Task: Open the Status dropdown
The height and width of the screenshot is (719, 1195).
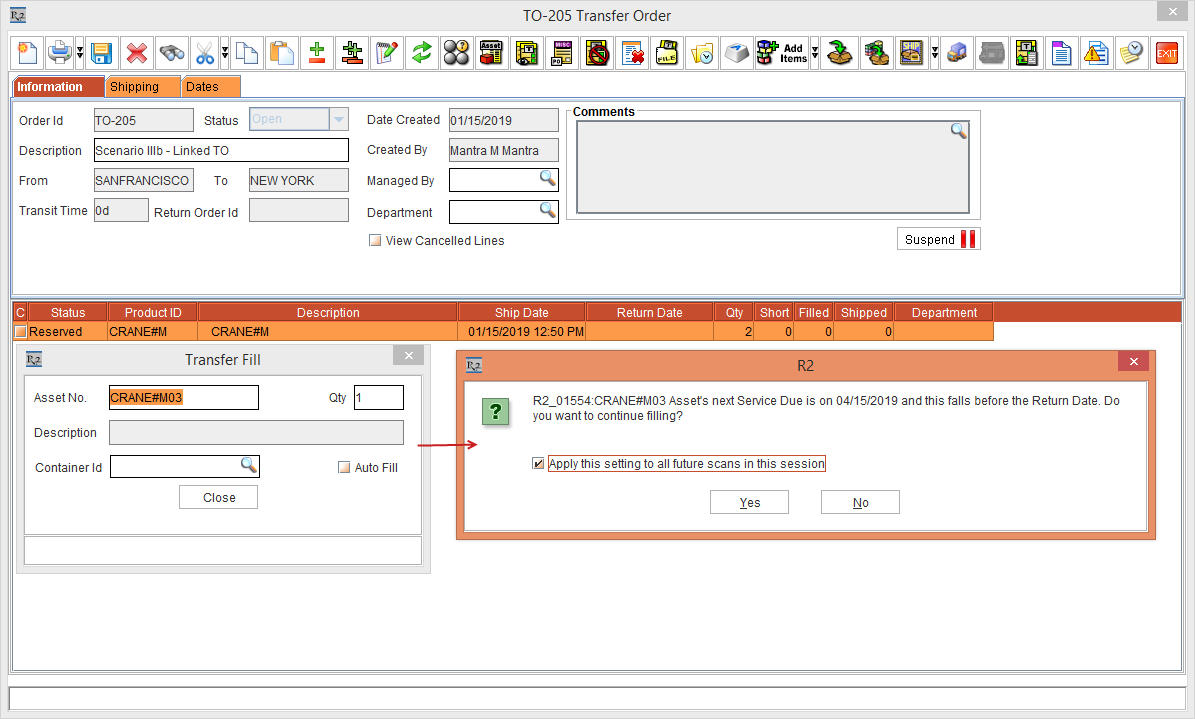Action: [339, 120]
